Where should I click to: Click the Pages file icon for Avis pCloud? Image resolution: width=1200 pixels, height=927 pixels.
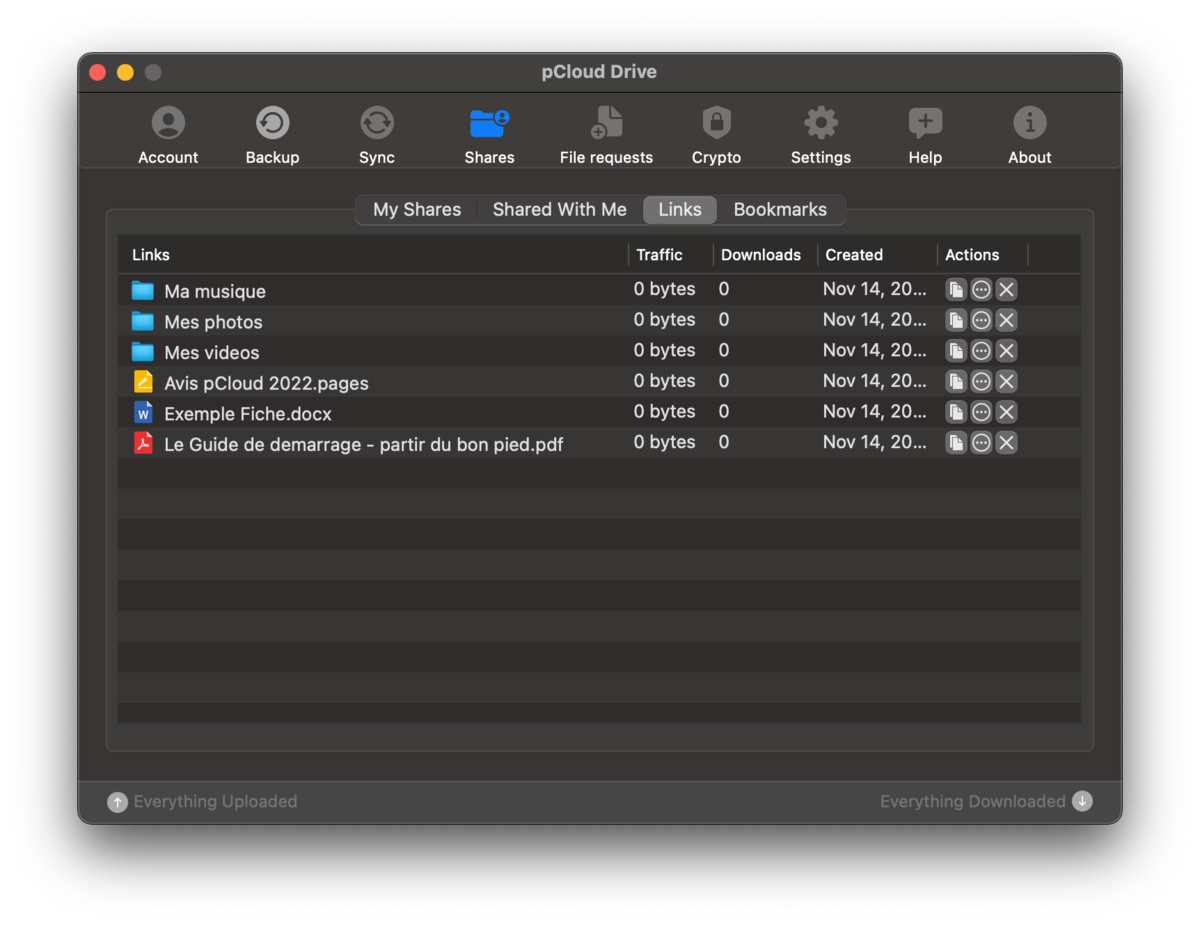click(x=143, y=382)
